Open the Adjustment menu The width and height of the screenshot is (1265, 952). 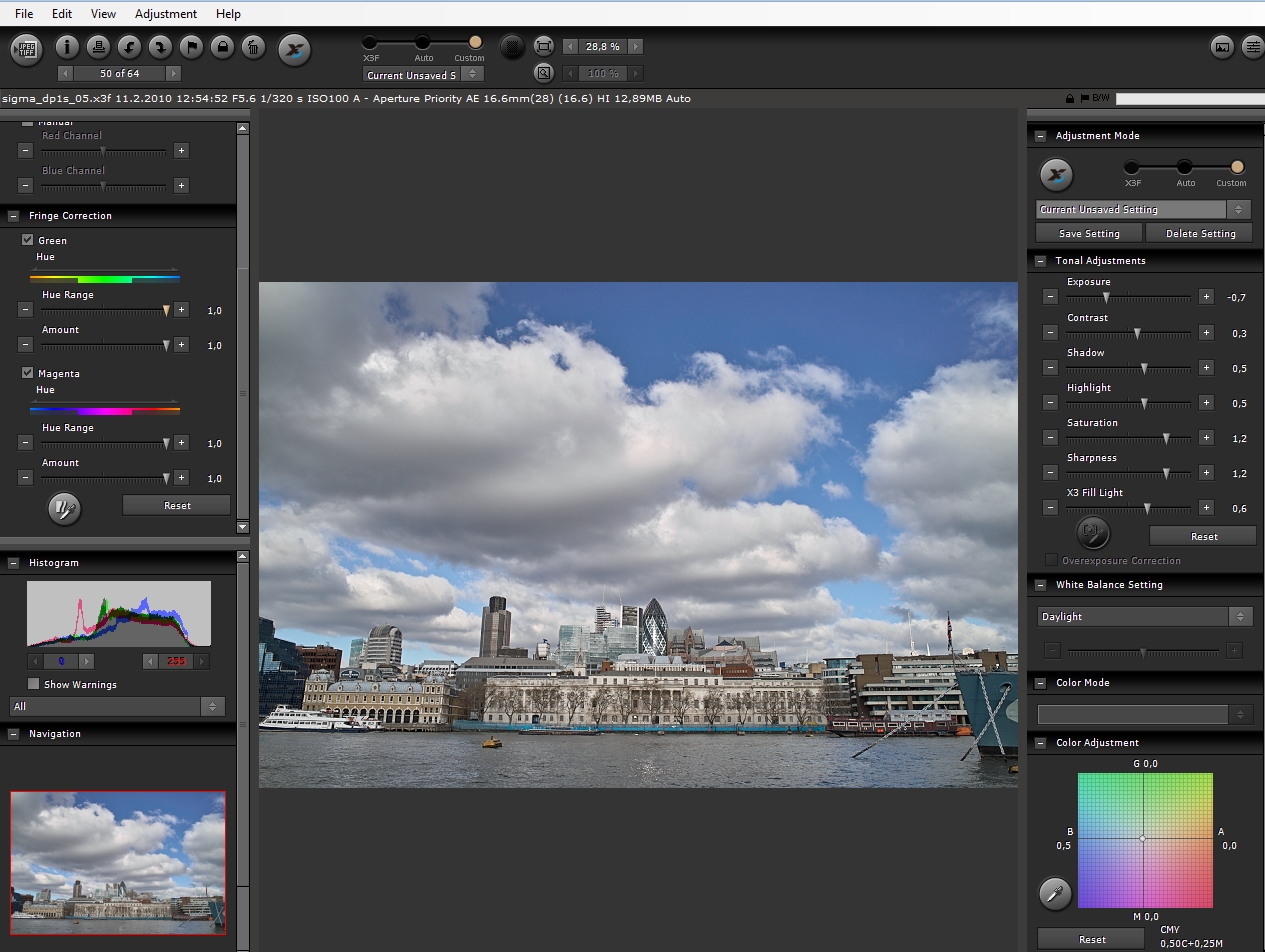tap(166, 14)
